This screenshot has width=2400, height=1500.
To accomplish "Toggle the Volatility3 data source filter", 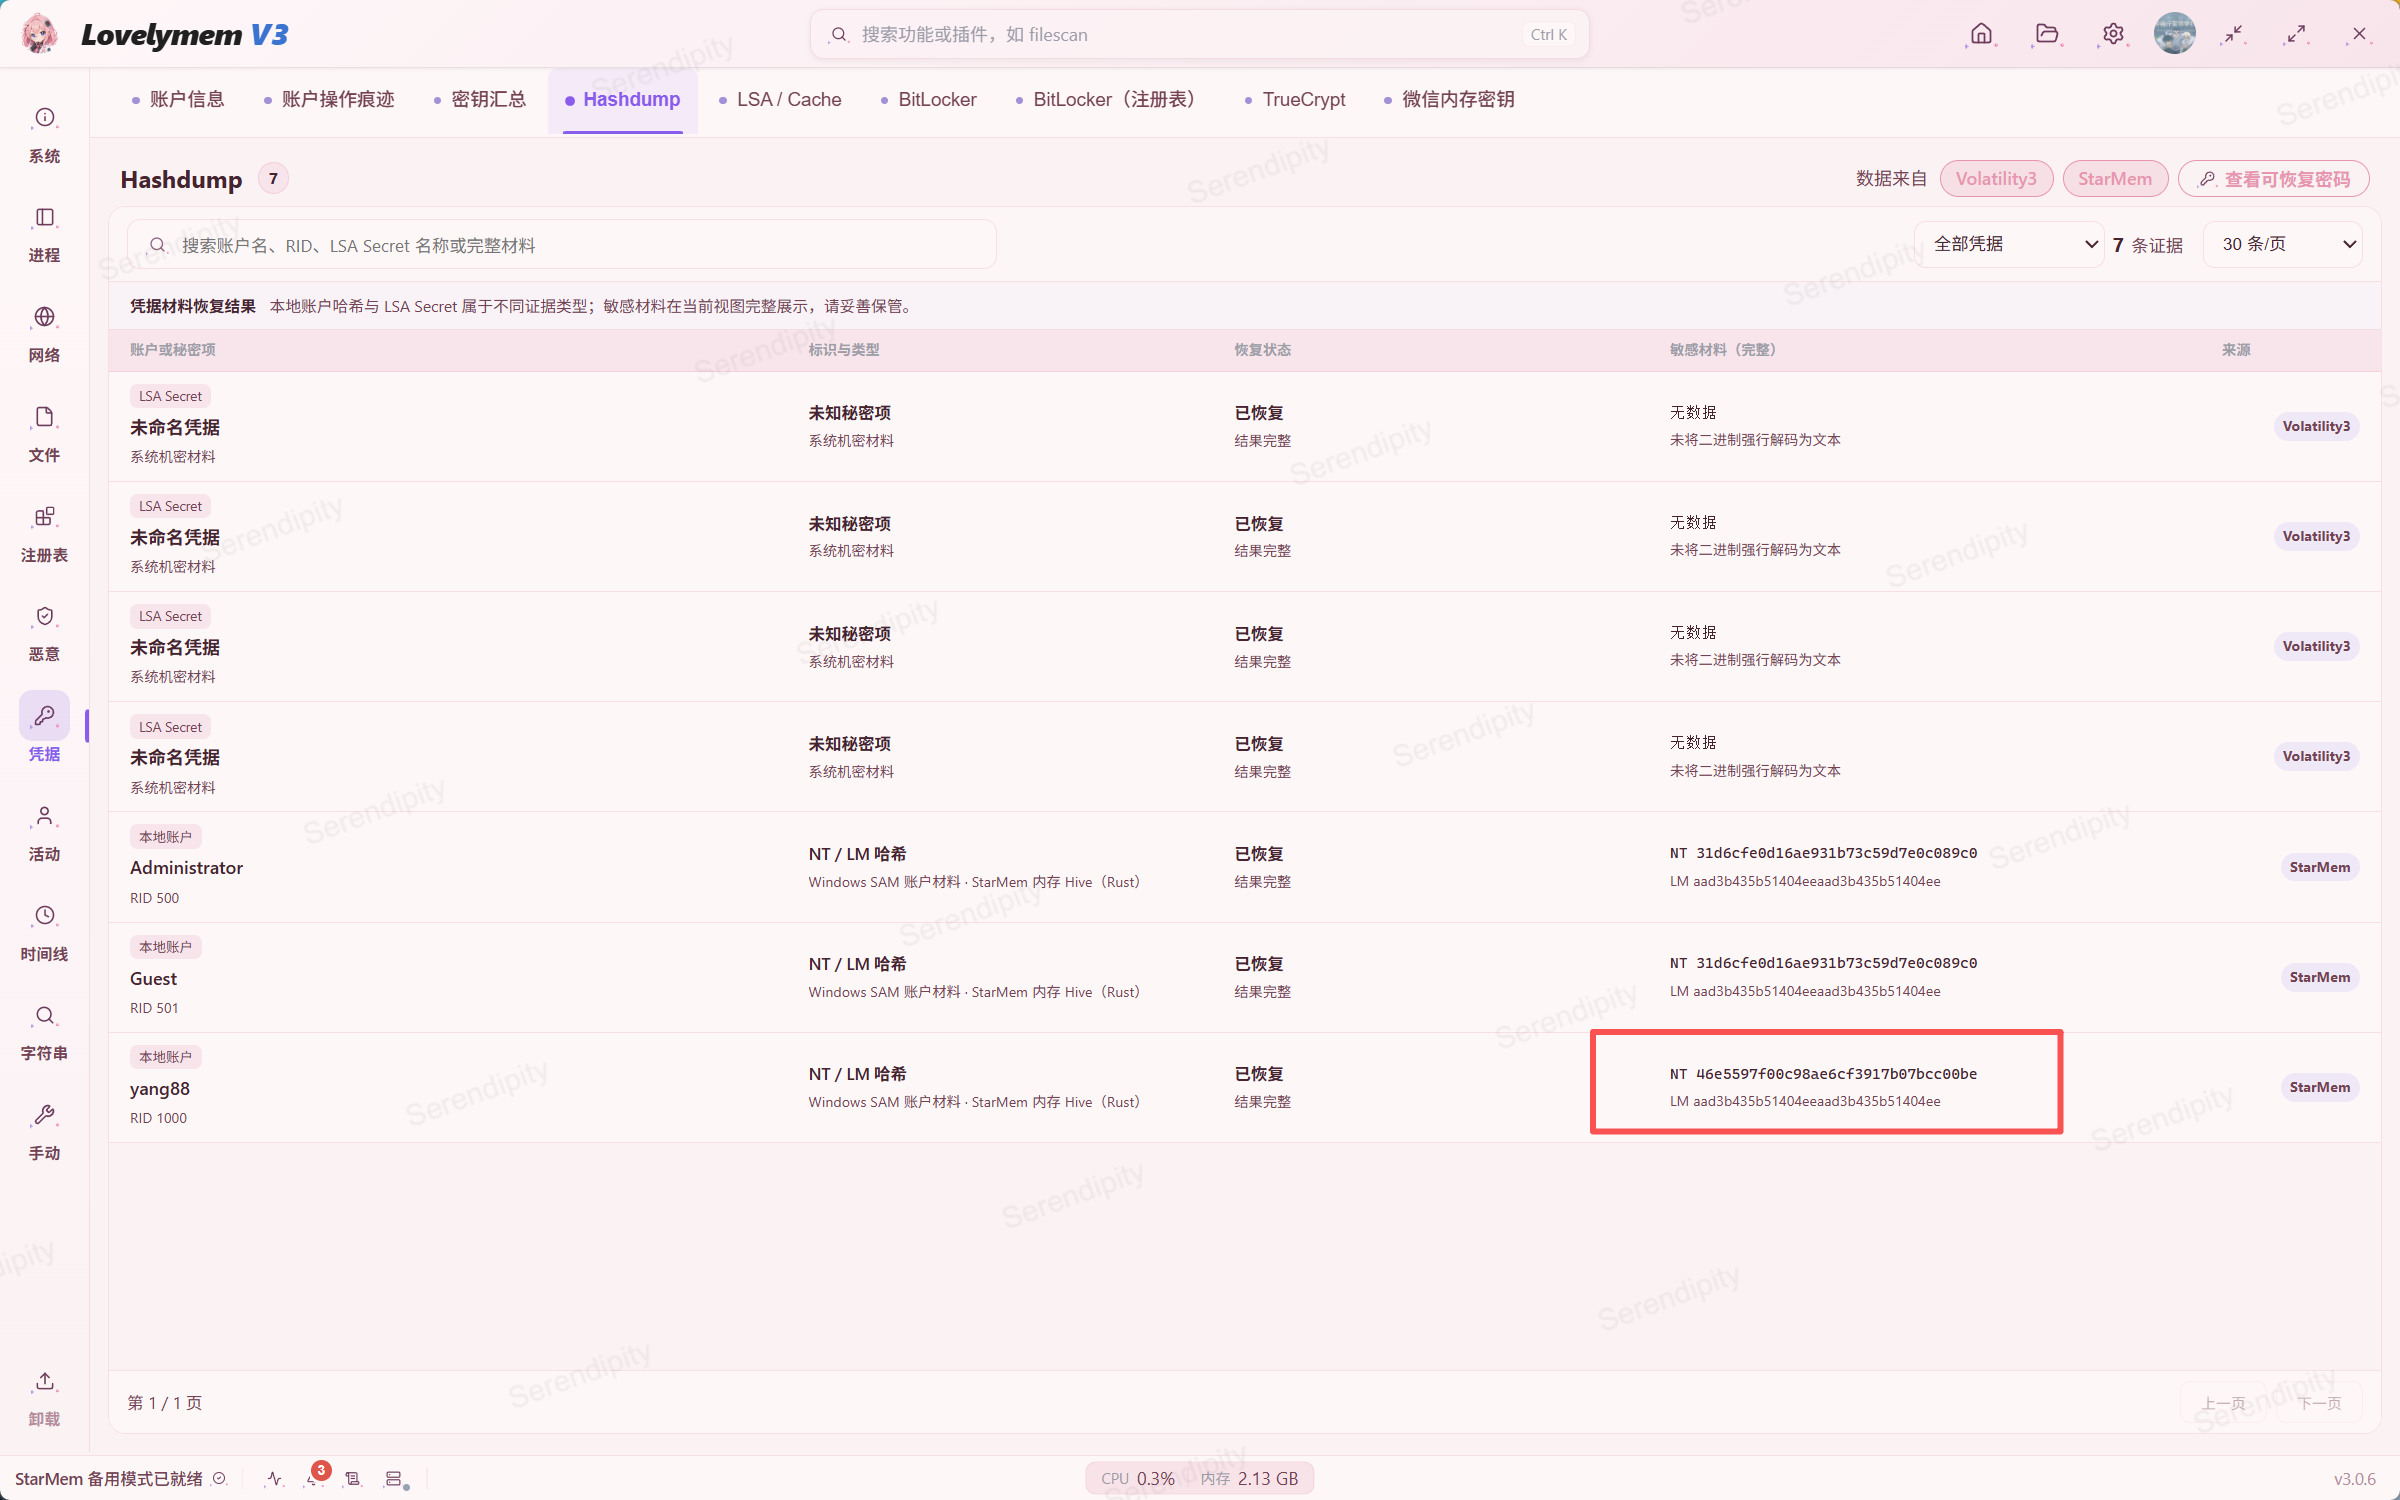I will pos(1996,179).
